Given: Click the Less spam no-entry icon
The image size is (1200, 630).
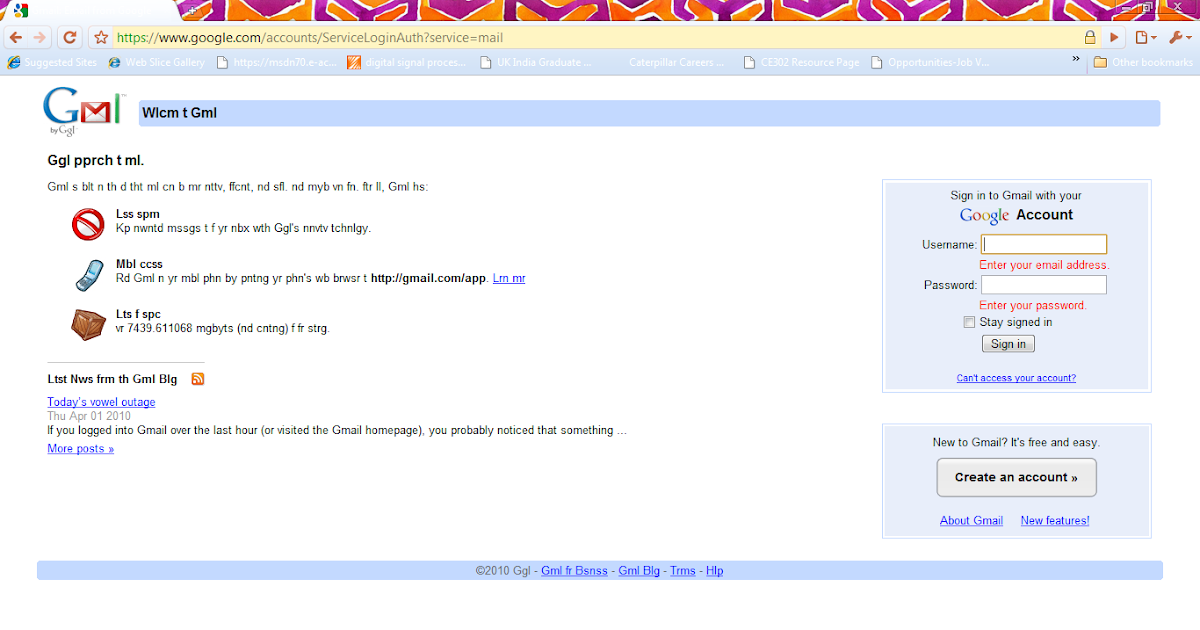Looking at the screenshot, I should click(x=88, y=224).
